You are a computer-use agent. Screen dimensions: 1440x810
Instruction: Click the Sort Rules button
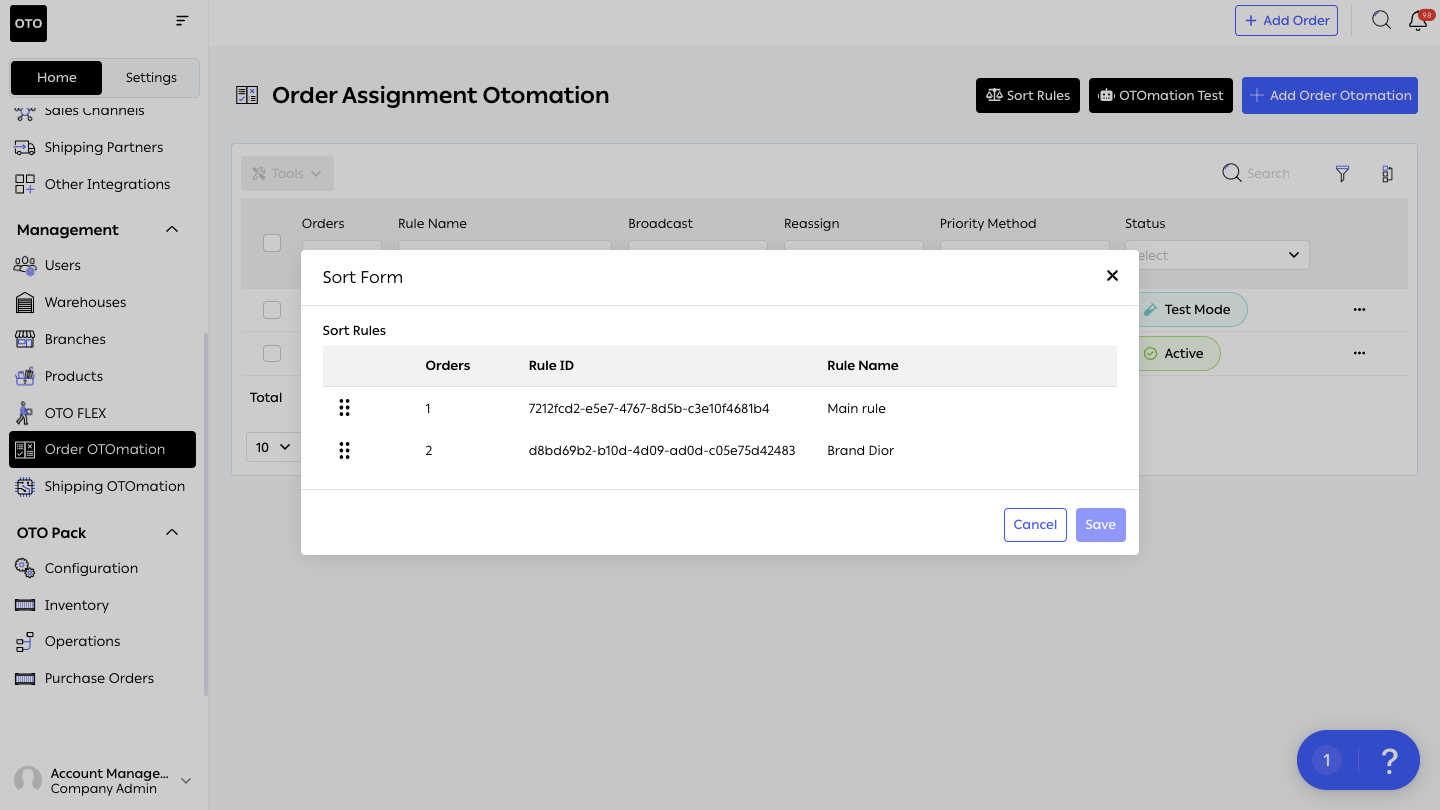tap(1028, 95)
